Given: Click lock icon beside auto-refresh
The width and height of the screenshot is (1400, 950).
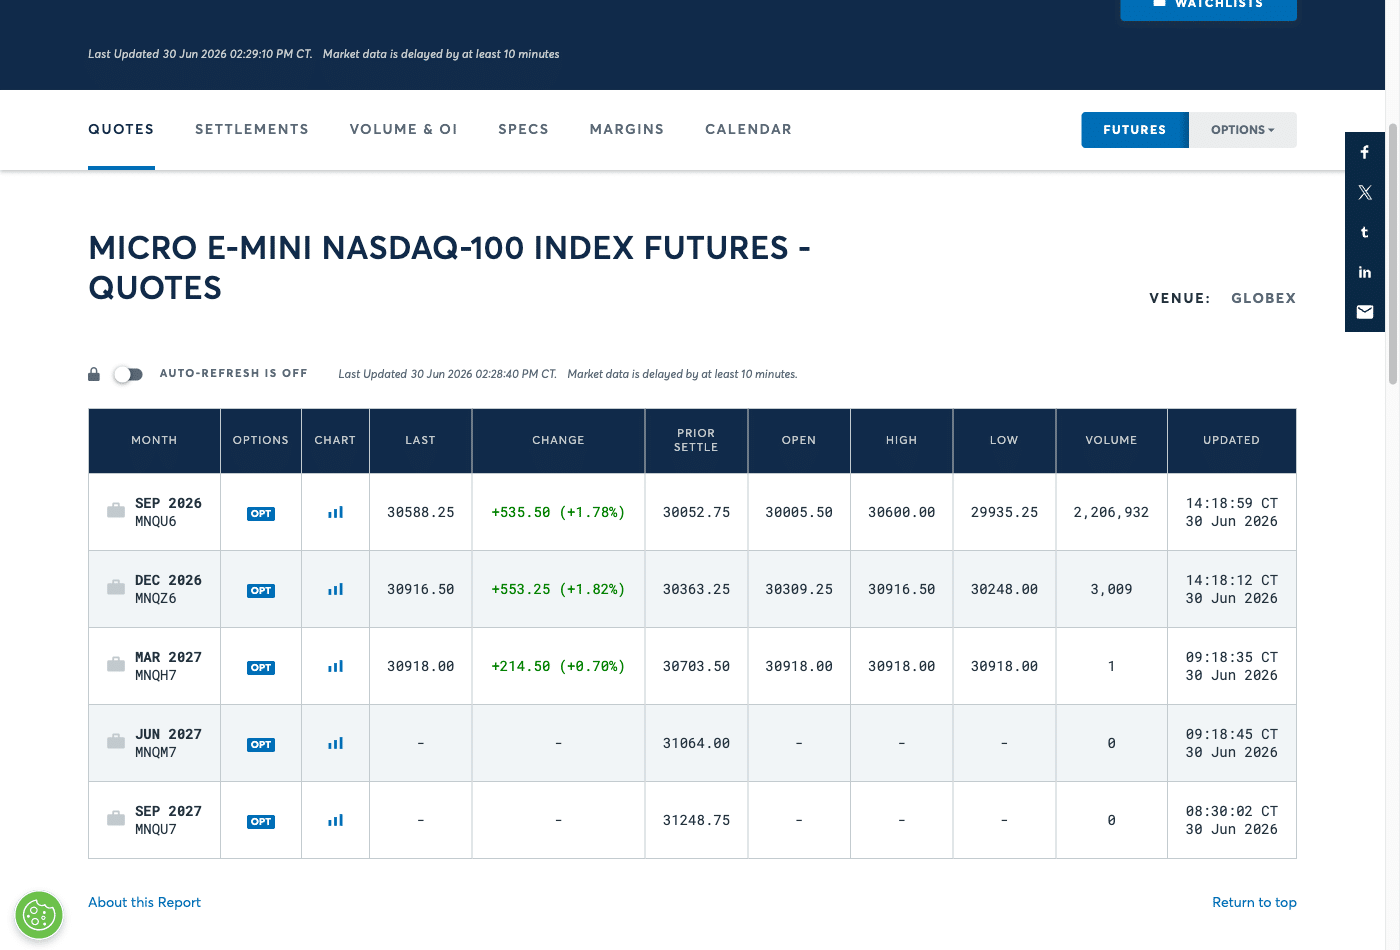Looking at the screenshot, I should coord(94,374).
